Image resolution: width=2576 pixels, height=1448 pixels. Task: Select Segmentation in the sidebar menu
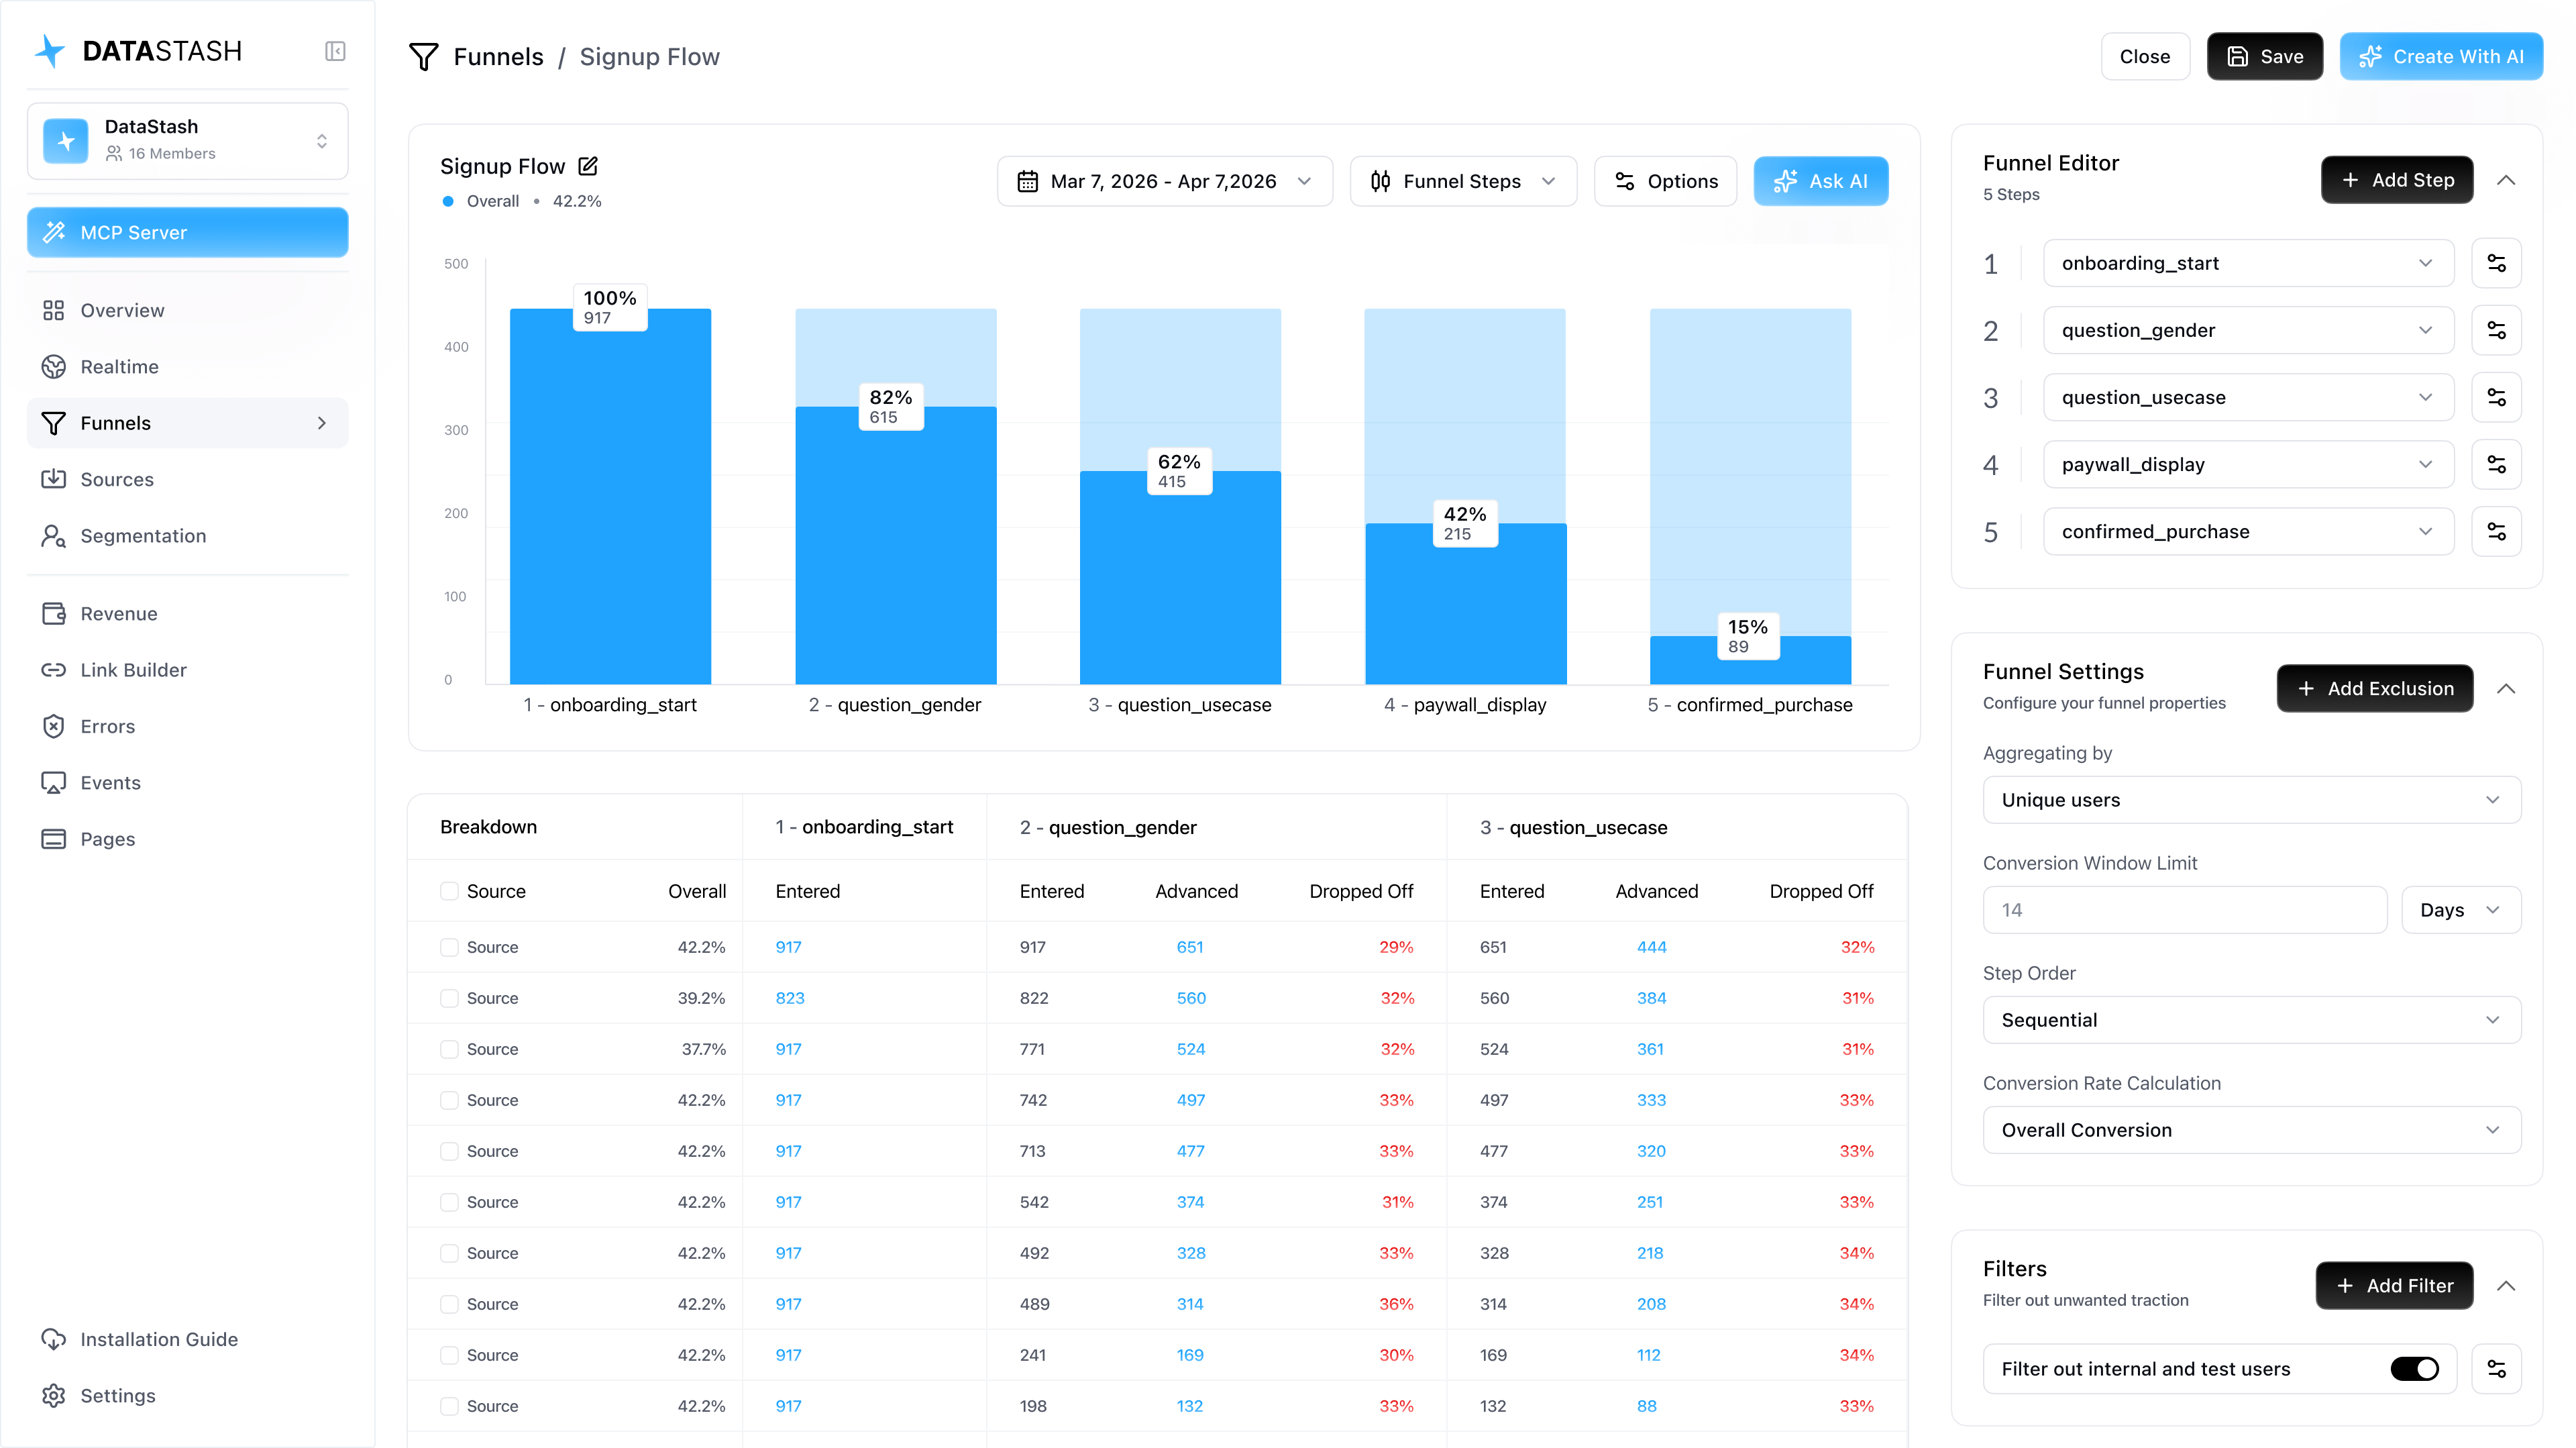point(143,535)
